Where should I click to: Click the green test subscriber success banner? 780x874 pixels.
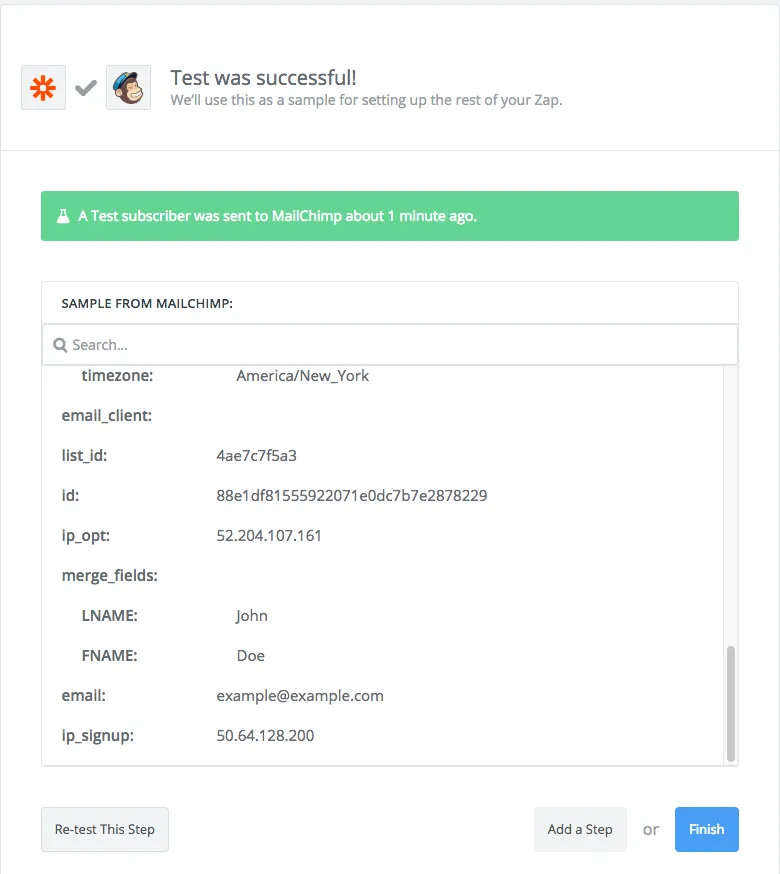pyautogui.click(x=390, y=216)
